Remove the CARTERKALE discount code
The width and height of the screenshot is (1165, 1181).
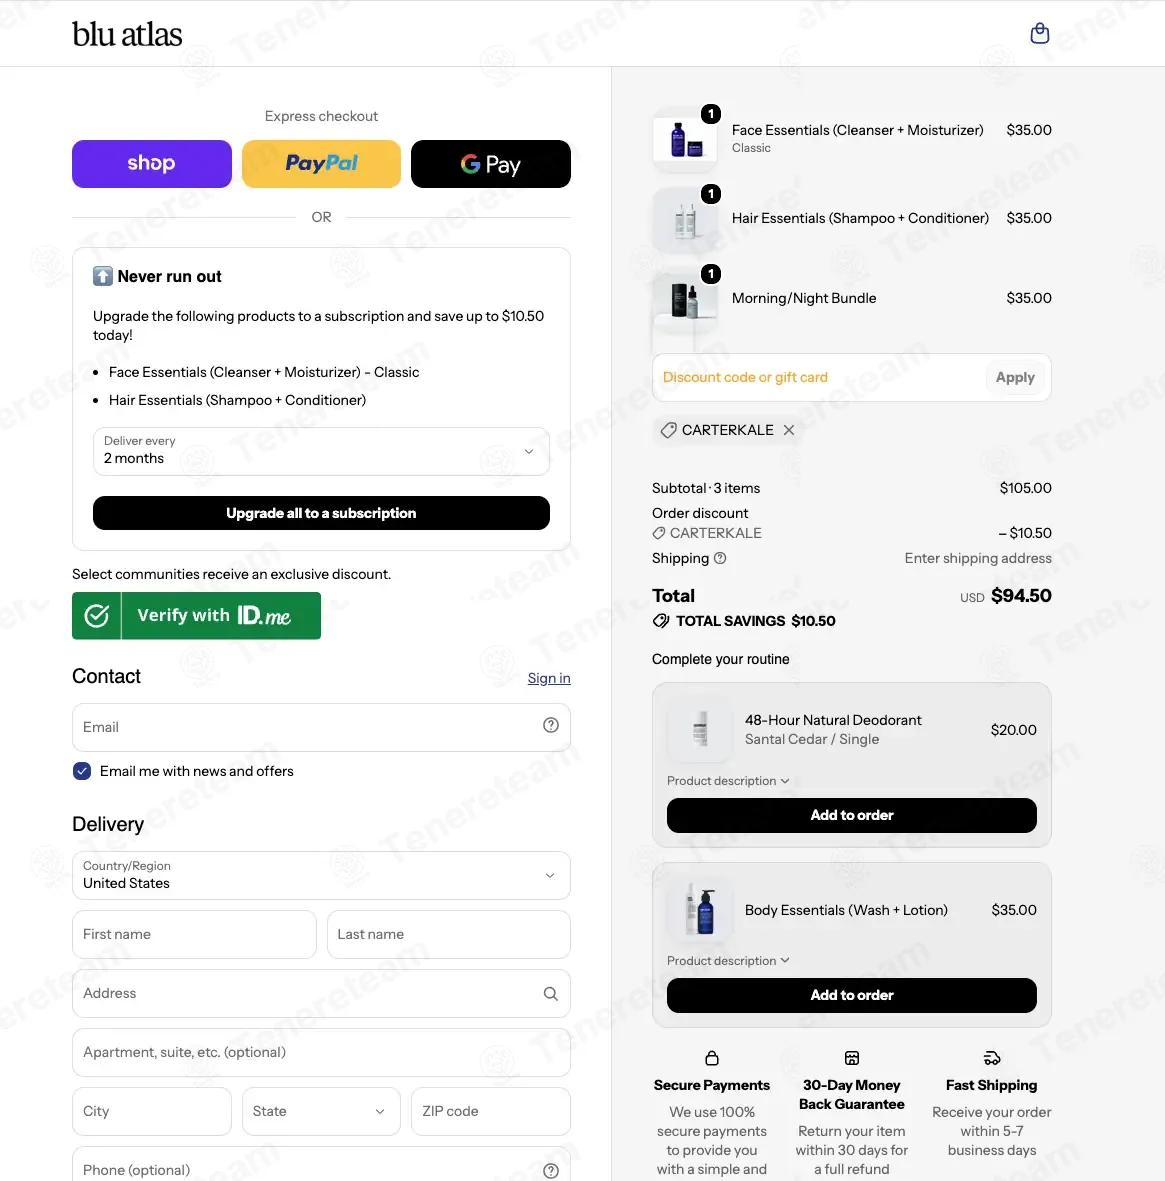tap(788, 430)
